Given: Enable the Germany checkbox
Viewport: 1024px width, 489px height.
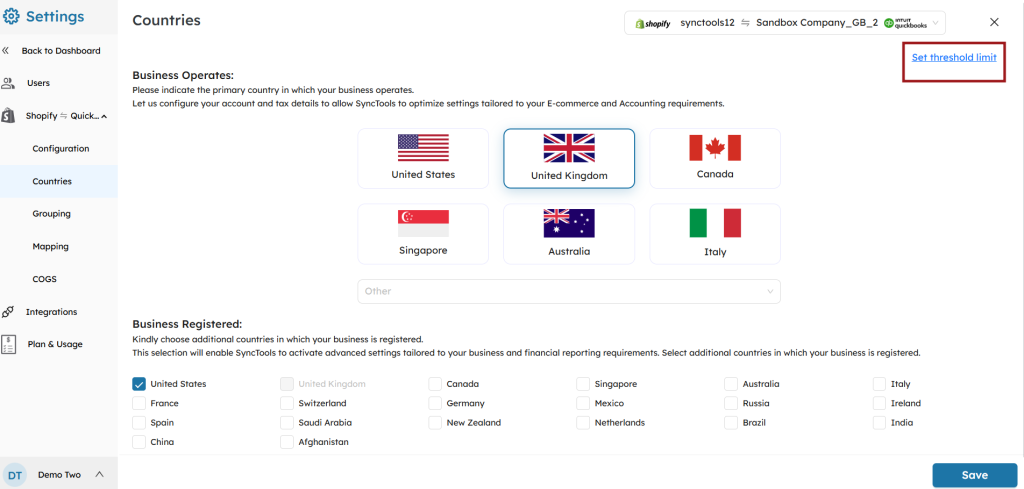Looking at the screenshot, I should click(435, 403).
